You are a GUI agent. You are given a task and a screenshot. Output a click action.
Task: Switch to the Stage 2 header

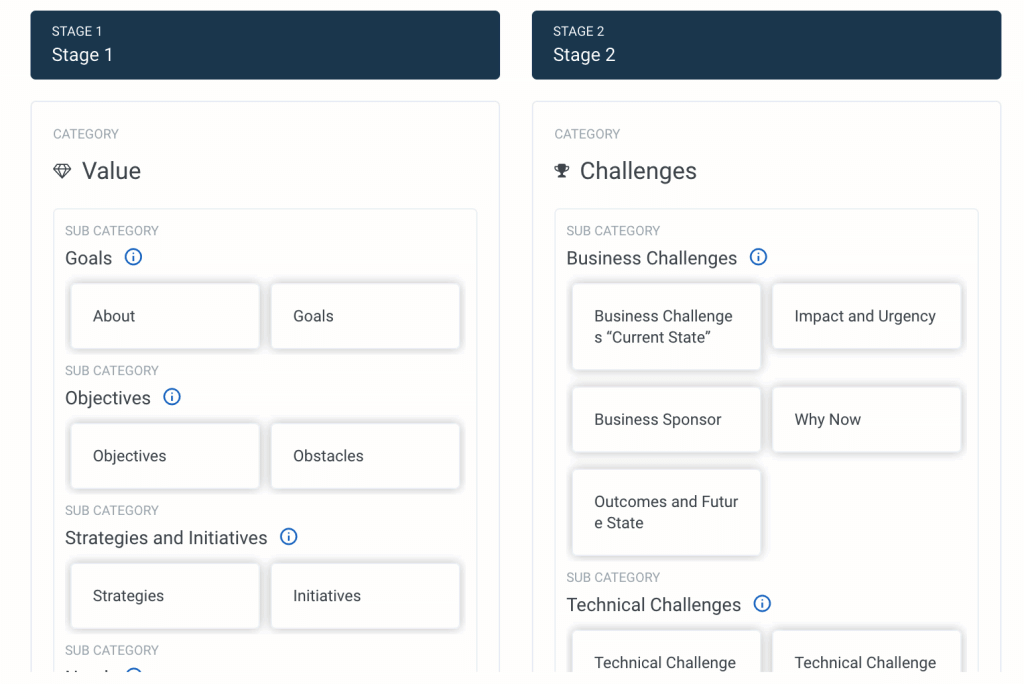[x=766, y=45]
